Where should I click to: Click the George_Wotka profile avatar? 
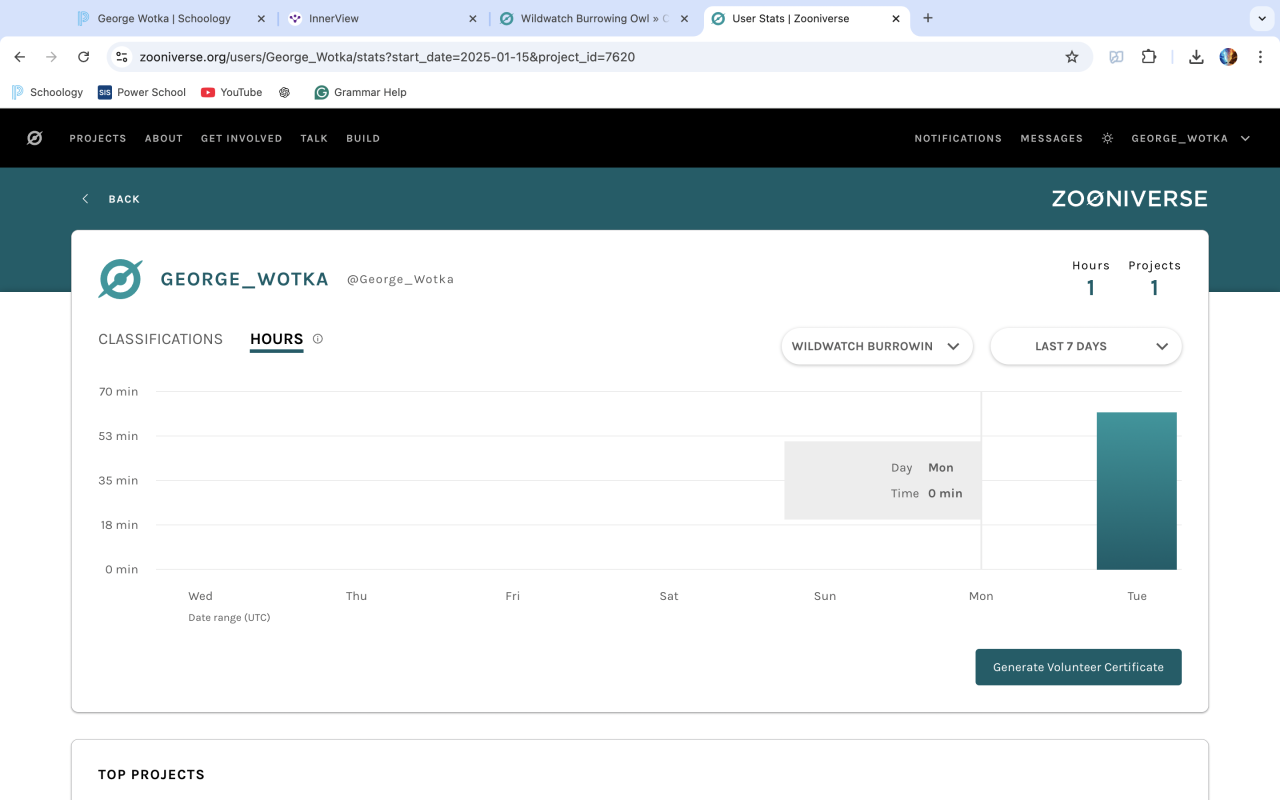point(120,279)
